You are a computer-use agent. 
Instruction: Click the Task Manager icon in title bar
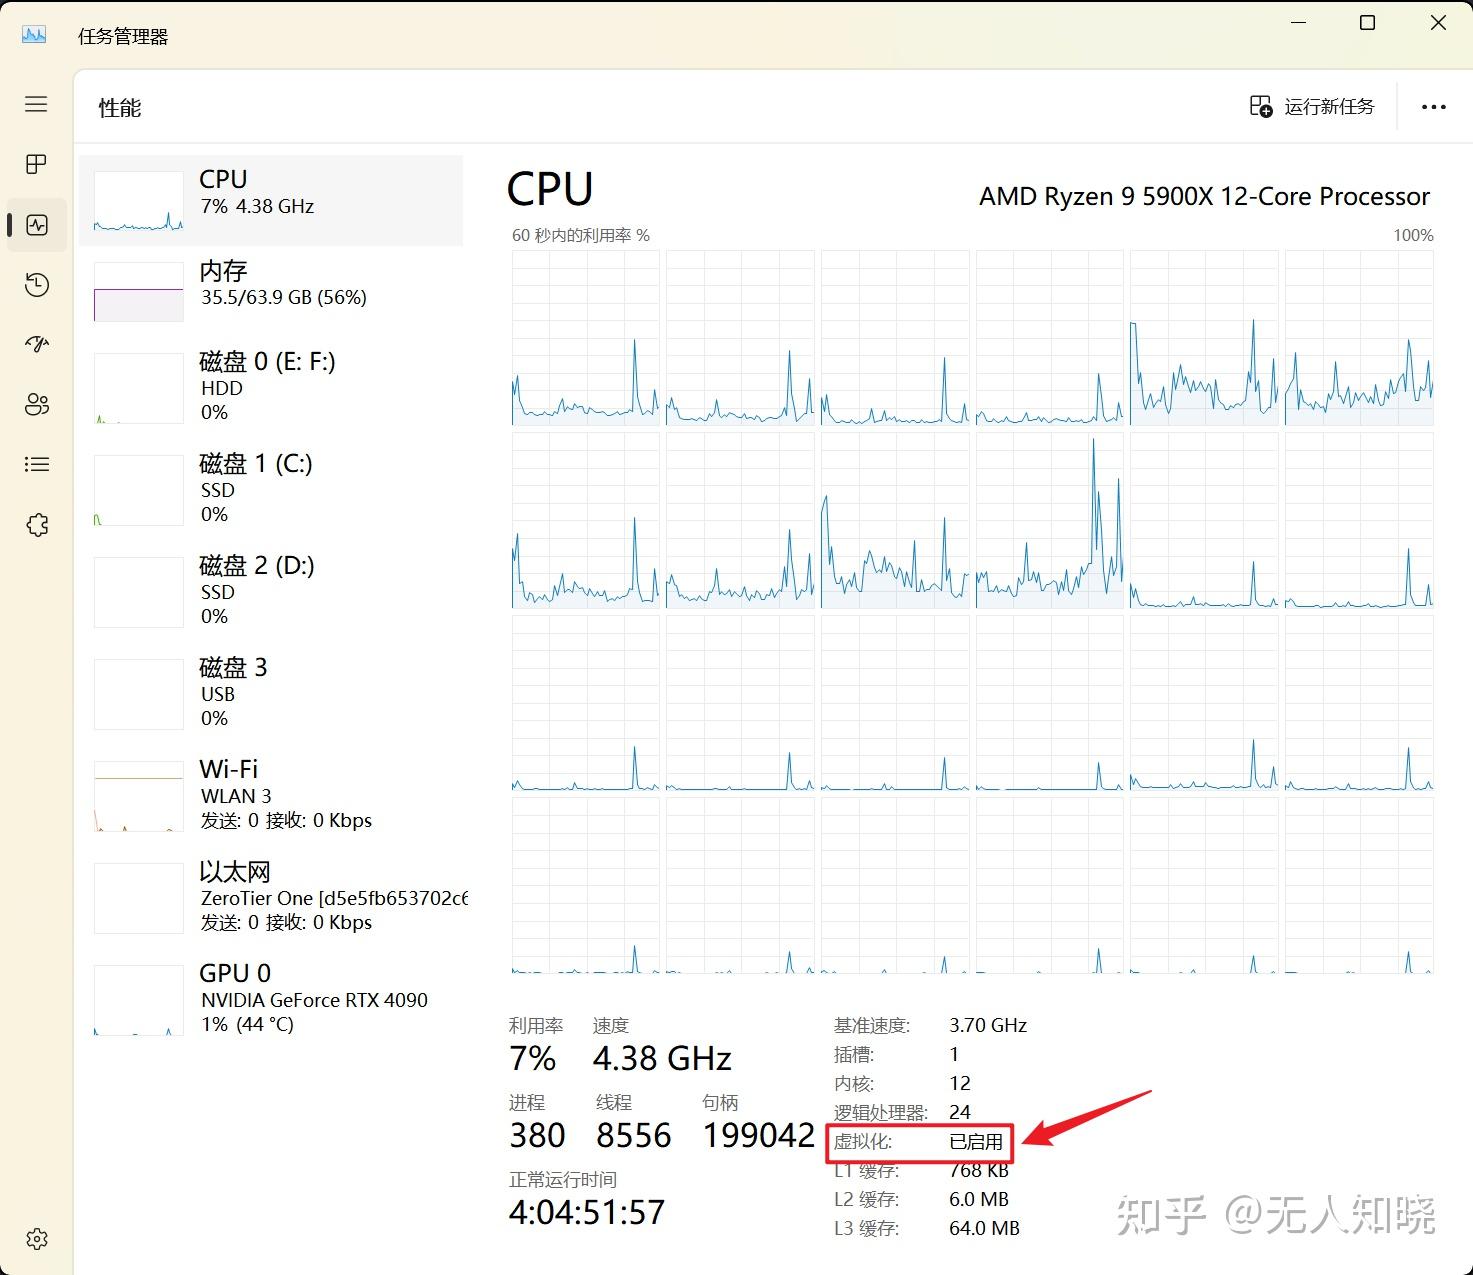[x=32, y=34]
